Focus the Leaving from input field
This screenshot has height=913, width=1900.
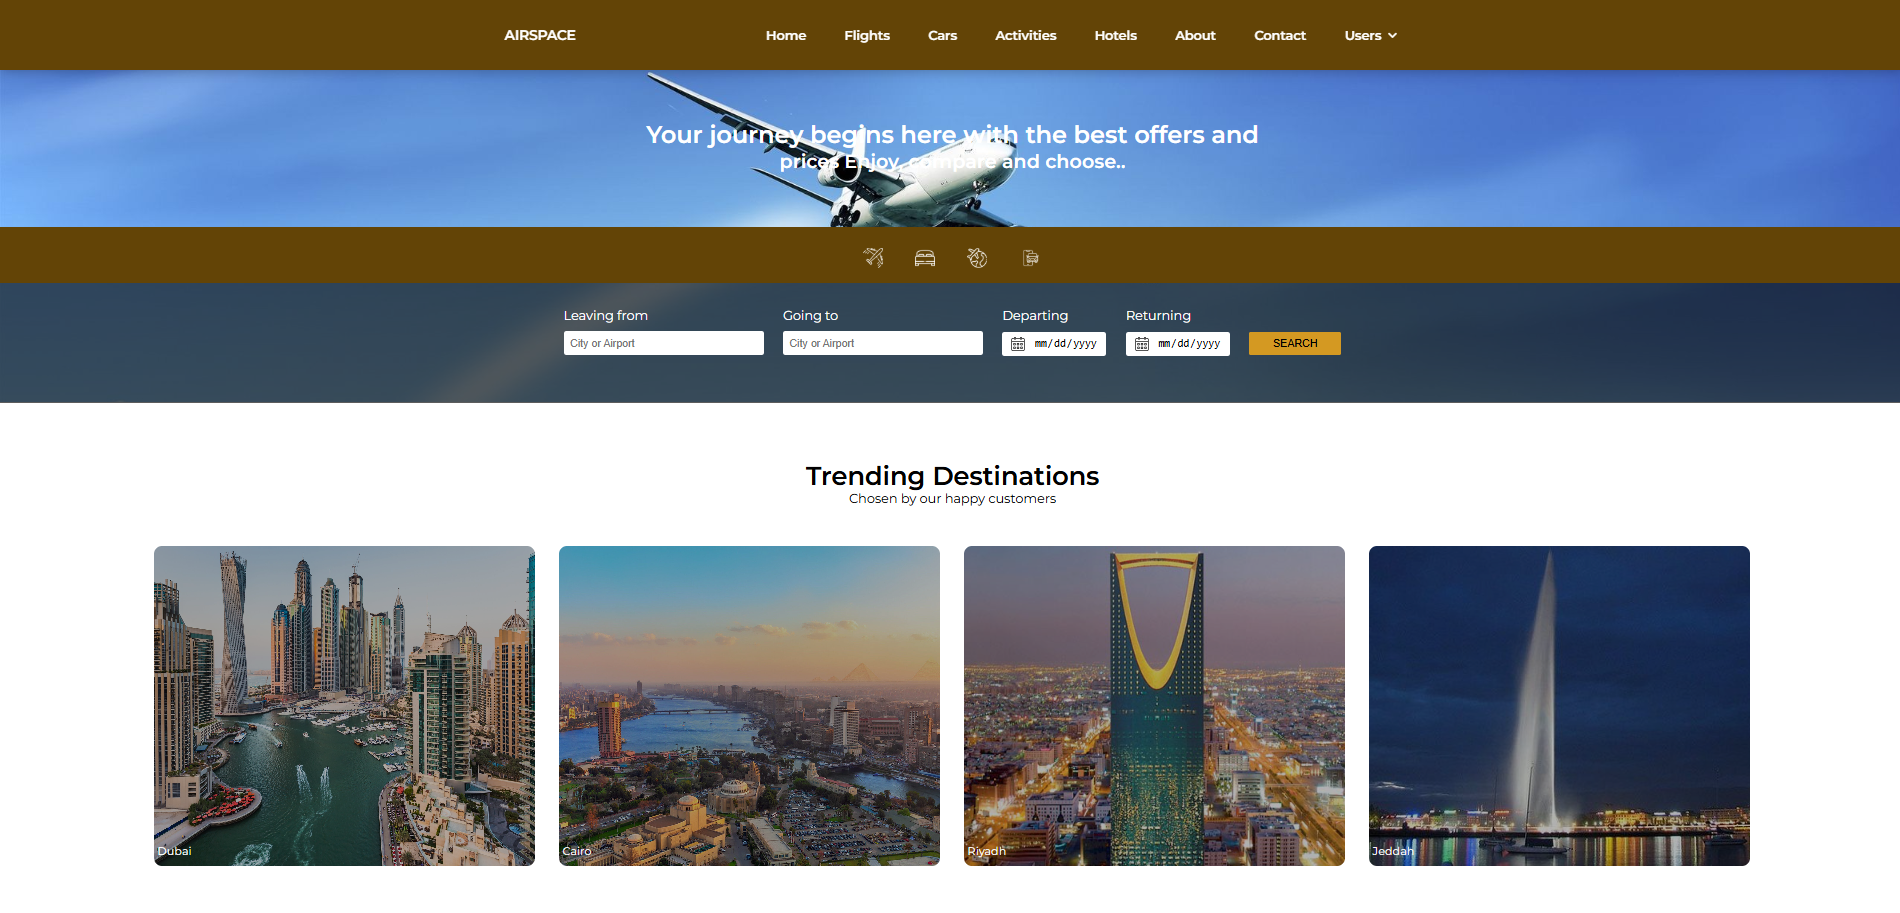[x=664, y=343]
